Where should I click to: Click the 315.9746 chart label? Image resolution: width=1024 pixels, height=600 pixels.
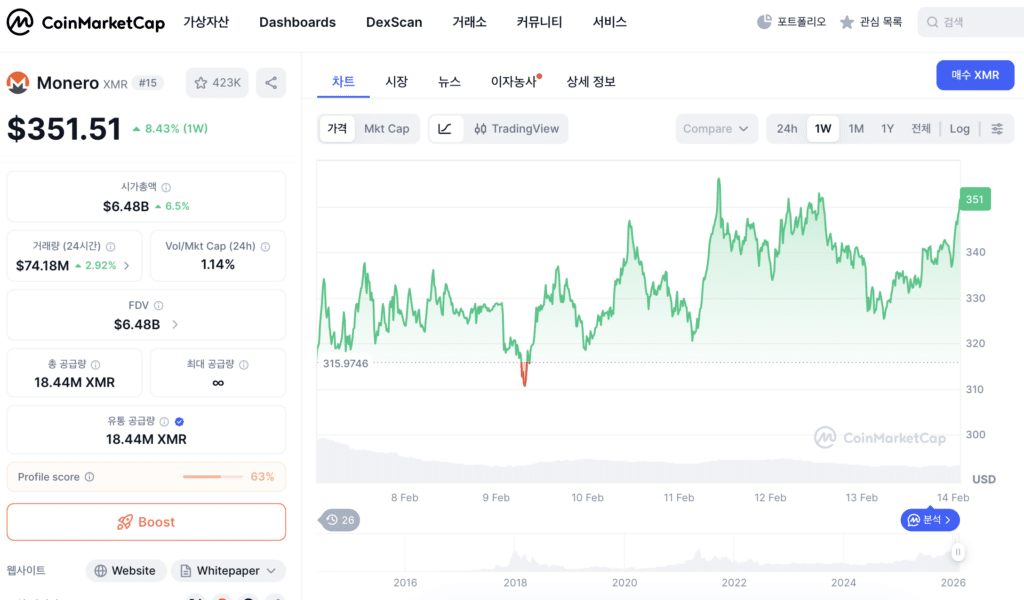345,364
